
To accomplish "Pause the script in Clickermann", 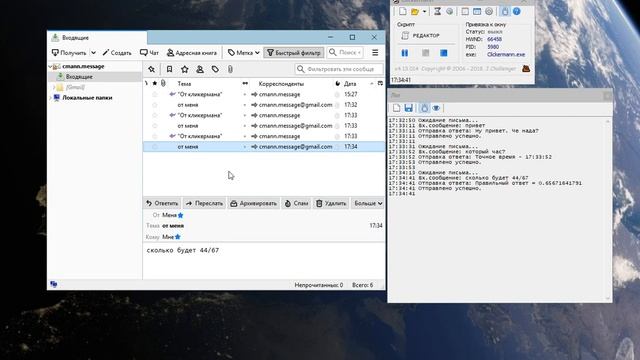I will [404, 53].
